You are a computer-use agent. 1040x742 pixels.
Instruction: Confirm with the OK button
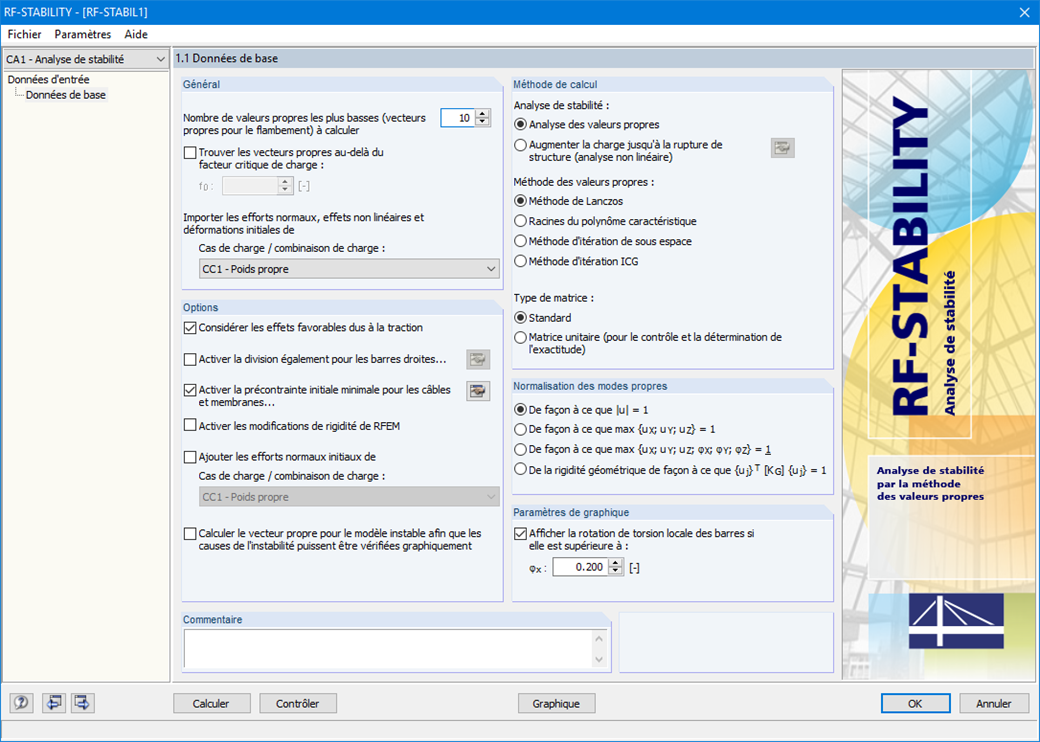(915, 704)
